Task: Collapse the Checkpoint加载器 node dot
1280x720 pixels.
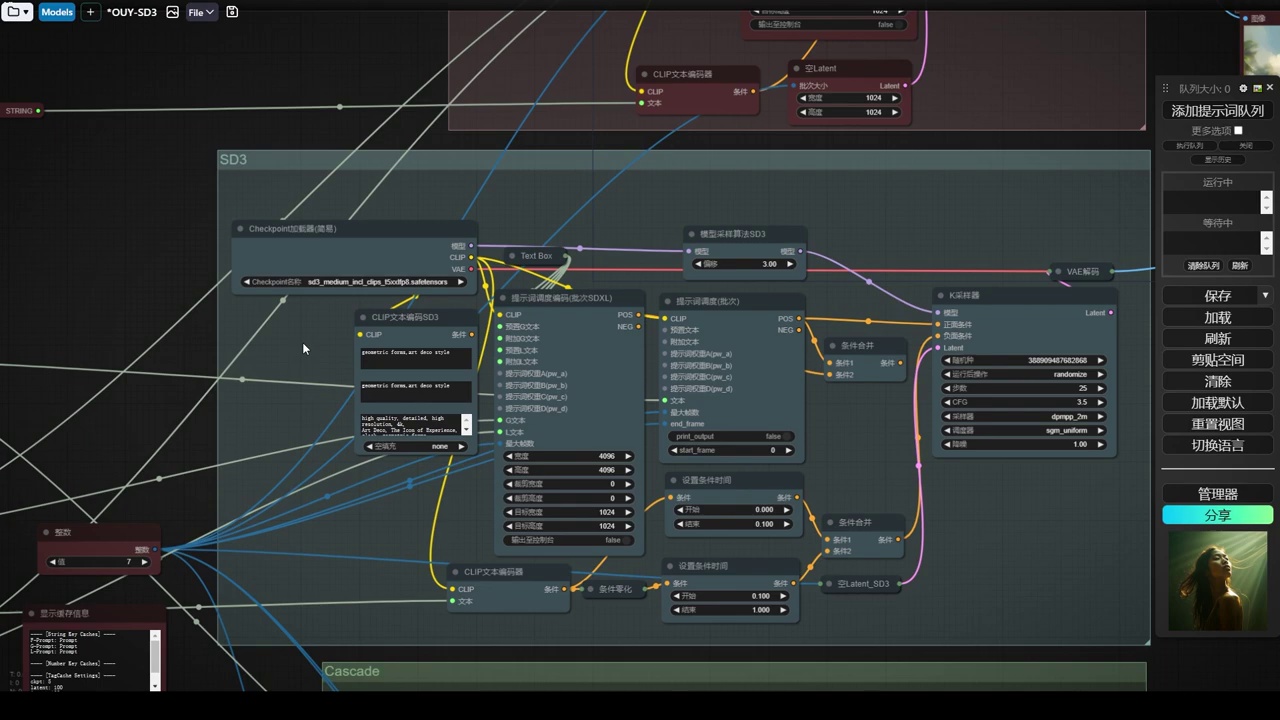Action: (240, 229)
